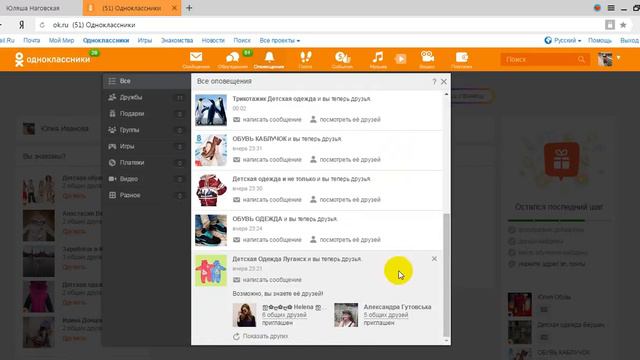Image resolution: width=640 pixels, height=360 pixels.
Task: View friends of ОБУВЬ ОДЕЖДА
Action: 345,240
